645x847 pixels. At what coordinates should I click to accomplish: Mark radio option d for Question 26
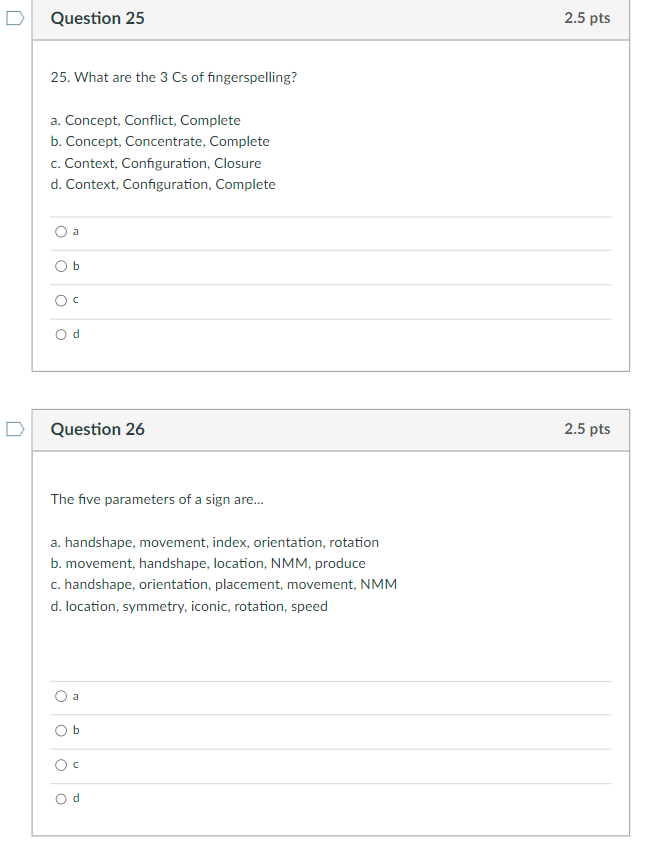tap(61, 798)
